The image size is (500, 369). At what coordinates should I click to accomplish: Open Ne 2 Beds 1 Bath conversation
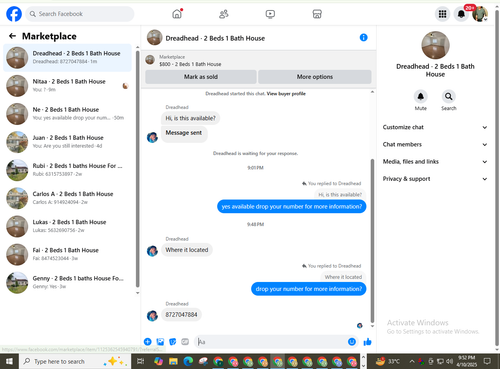68,114
